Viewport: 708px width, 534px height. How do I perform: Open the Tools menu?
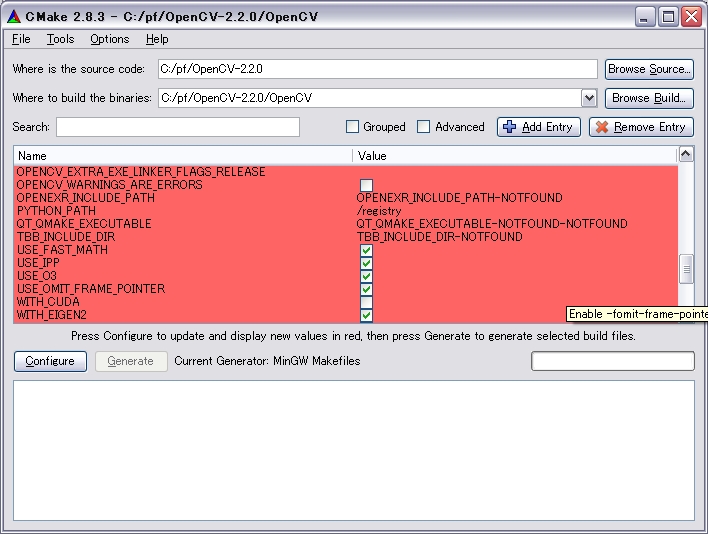coord(61,39)
